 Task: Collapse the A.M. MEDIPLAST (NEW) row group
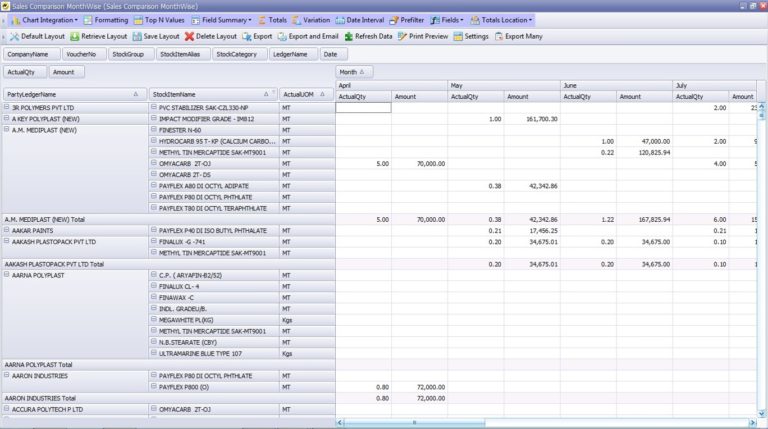click(x=7, y=130)
